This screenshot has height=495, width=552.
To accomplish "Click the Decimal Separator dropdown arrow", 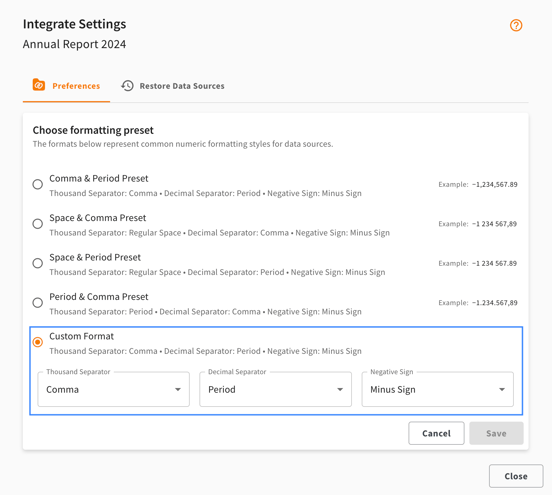I will (x=340, y=389).
